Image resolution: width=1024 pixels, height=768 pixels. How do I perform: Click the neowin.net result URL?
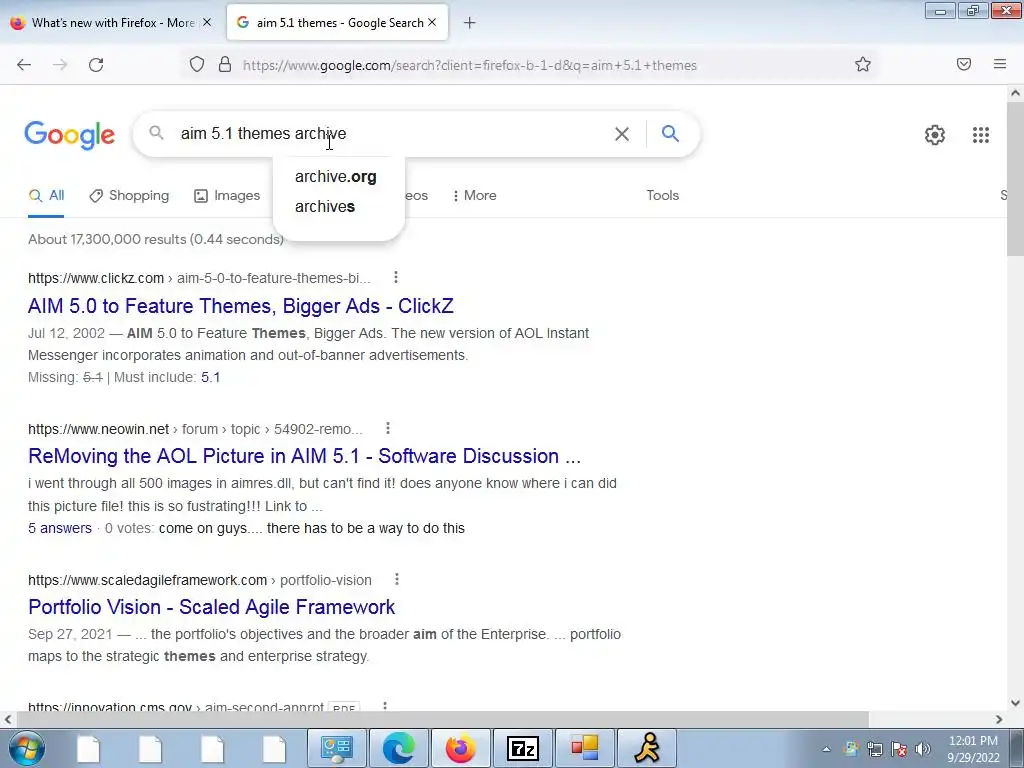(x=195, y=429)
